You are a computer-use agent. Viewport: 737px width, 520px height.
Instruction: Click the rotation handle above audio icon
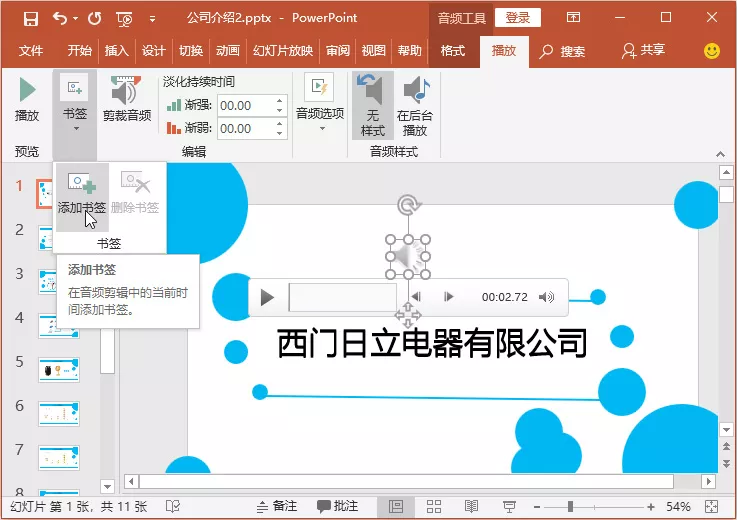[x=408, y=205]
